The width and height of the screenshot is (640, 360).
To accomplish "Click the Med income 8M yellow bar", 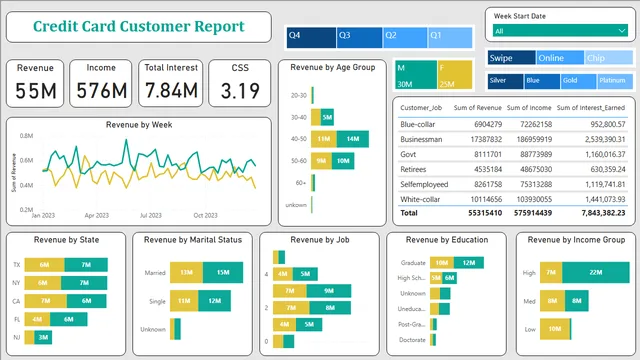I will 553,301.
